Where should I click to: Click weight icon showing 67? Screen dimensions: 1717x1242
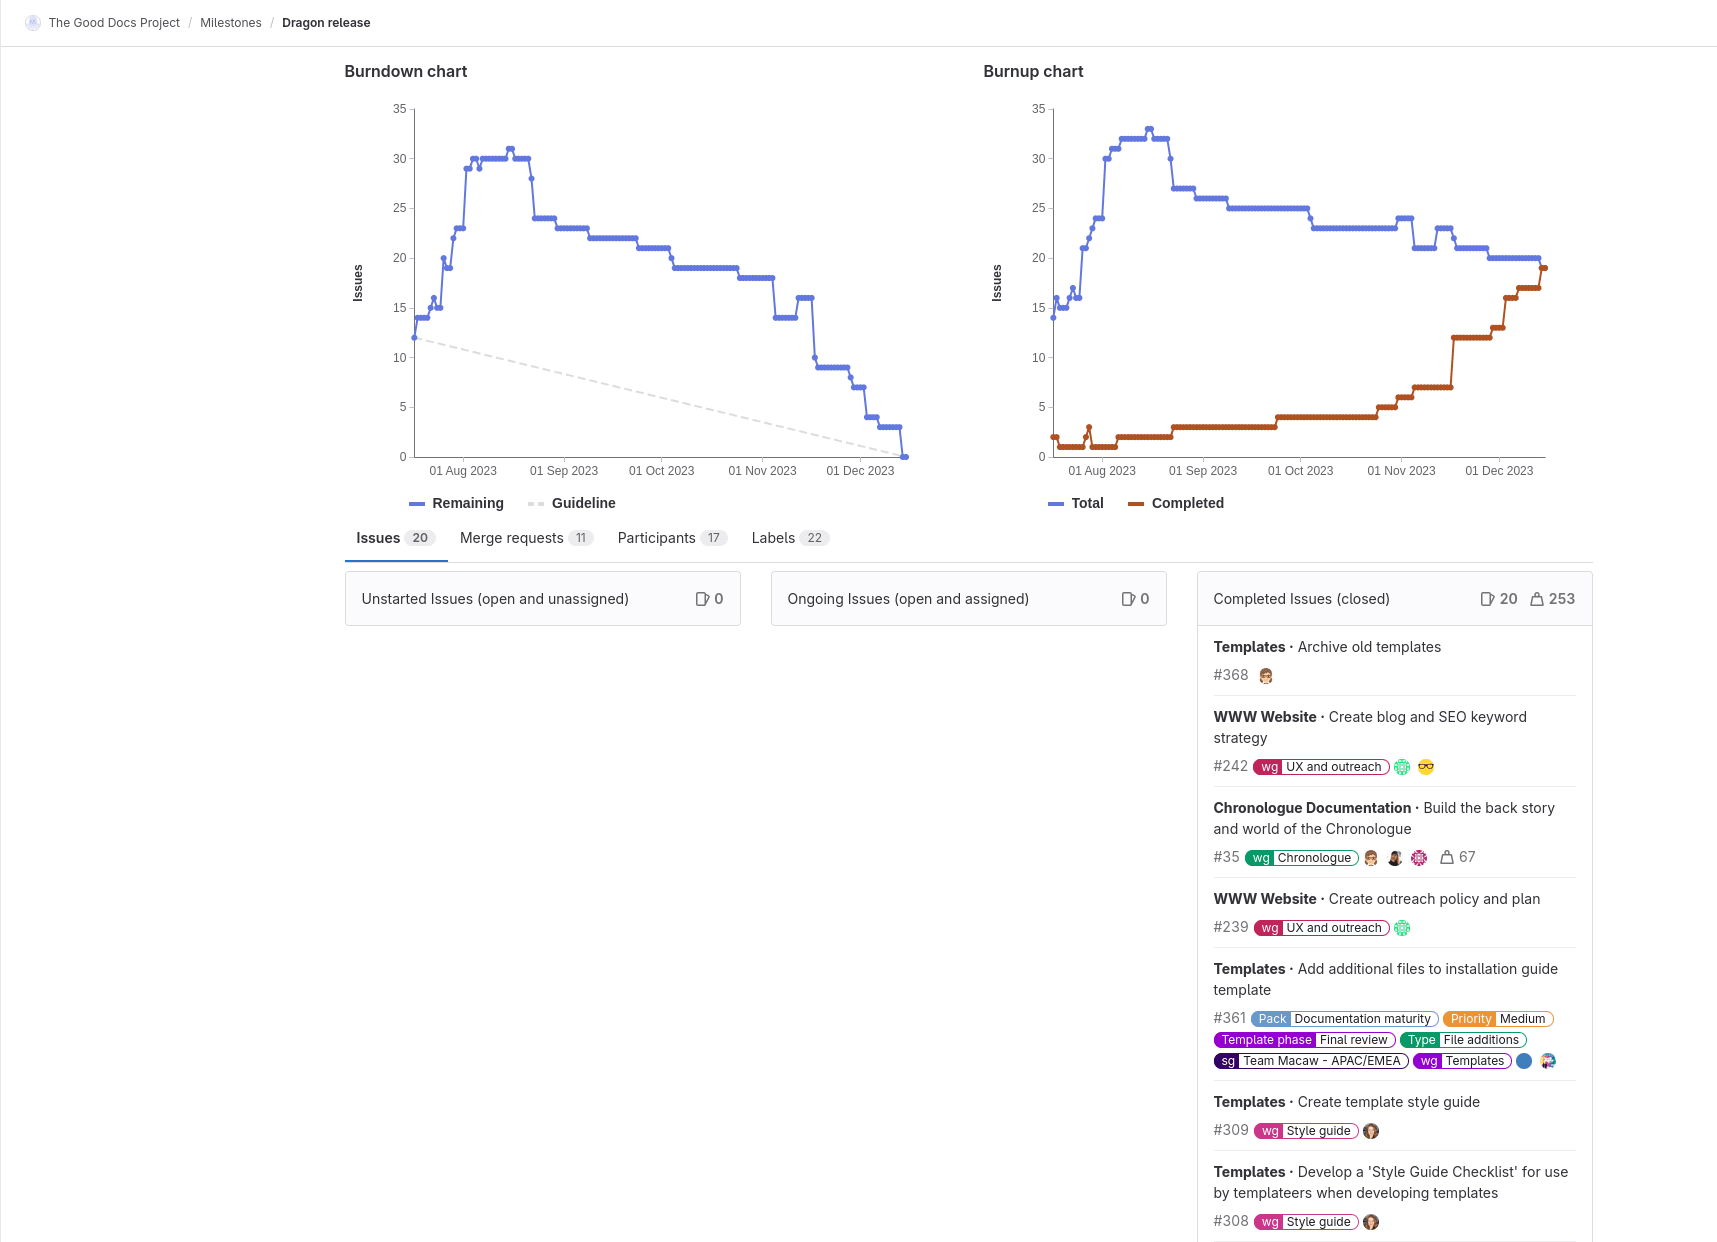(x=1447, y=857)
